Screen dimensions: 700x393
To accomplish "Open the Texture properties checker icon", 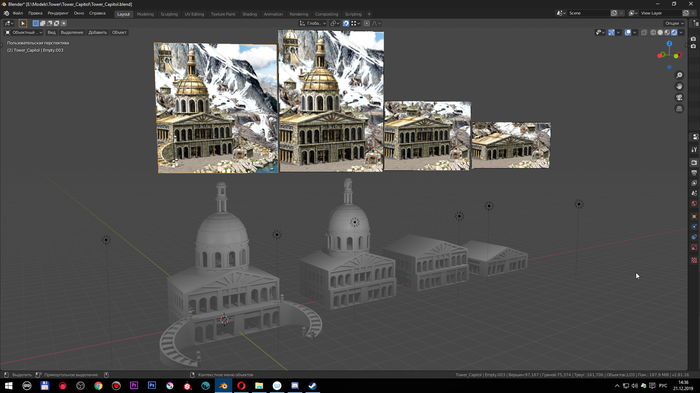I will 694,260.
